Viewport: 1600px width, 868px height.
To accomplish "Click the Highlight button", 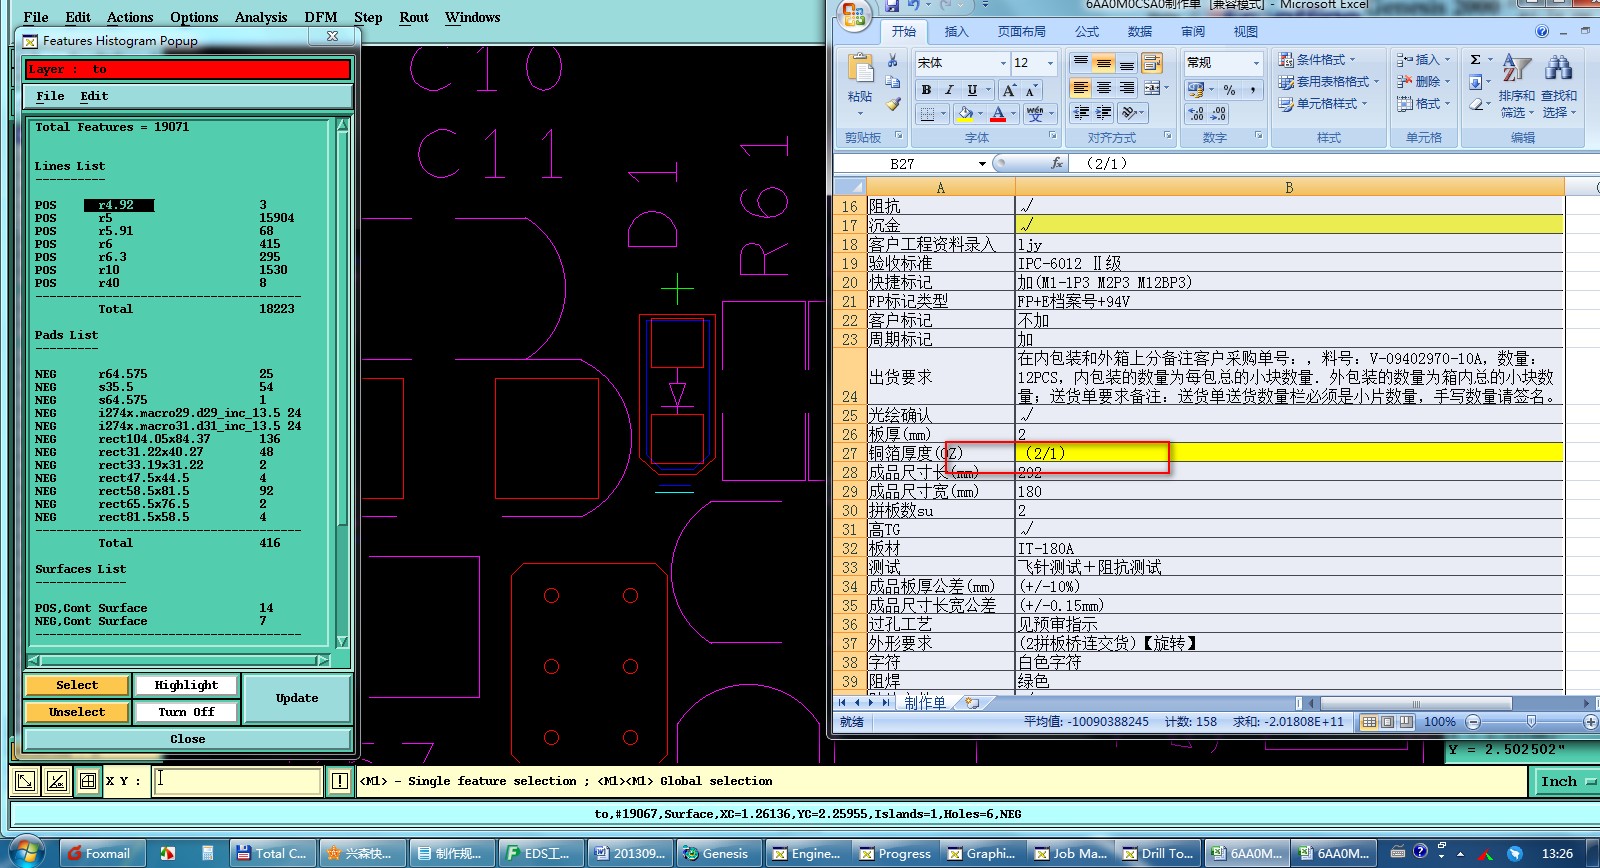I will click(186, 686).
